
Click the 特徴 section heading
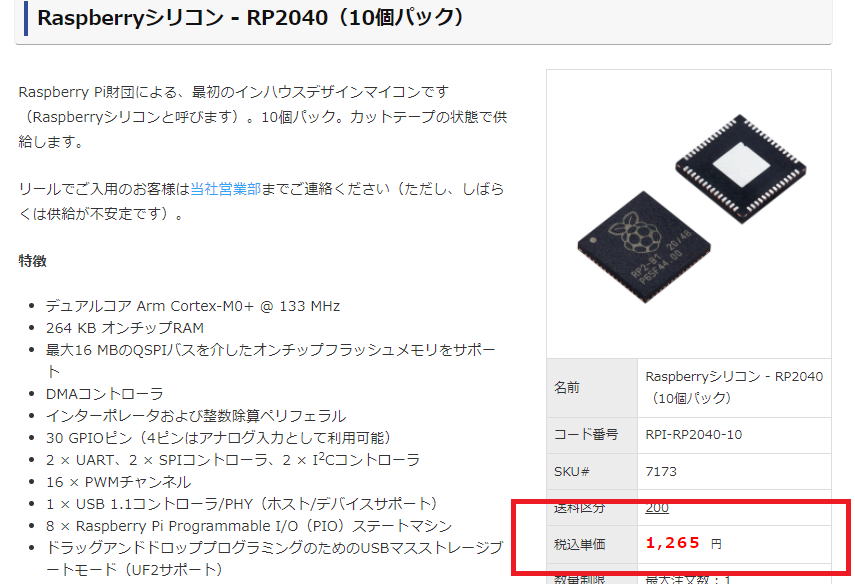tap(33, 261)
